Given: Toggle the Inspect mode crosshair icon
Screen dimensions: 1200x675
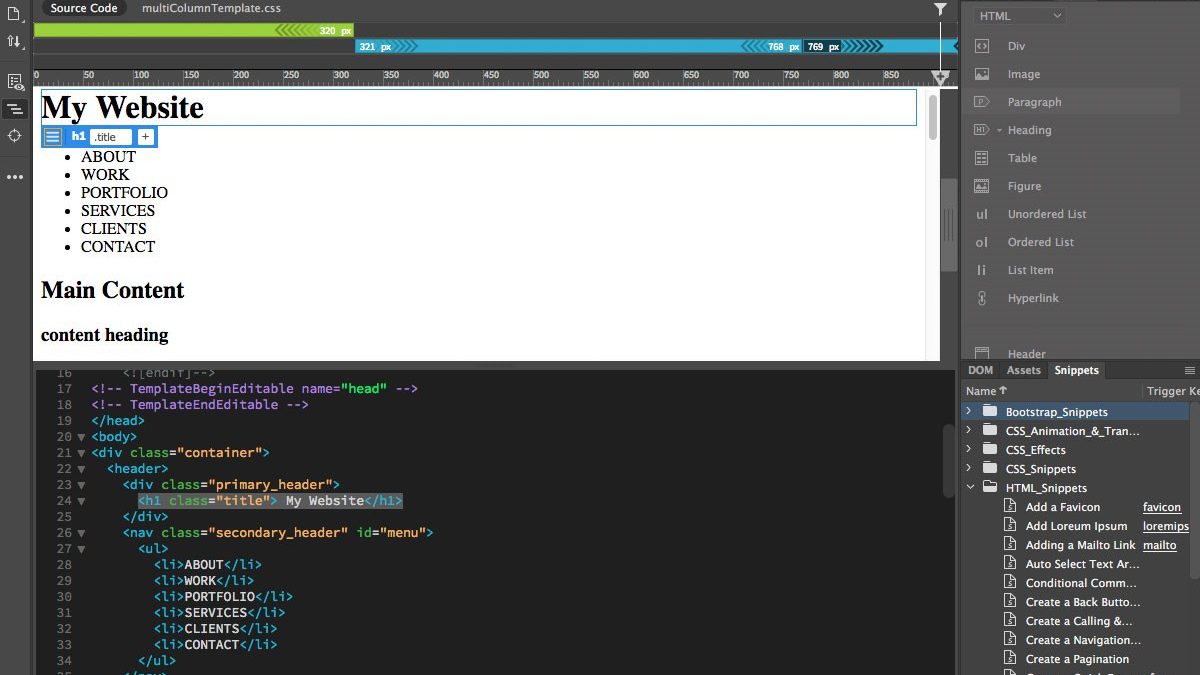Looking at the screenshot, I should 14,136.
